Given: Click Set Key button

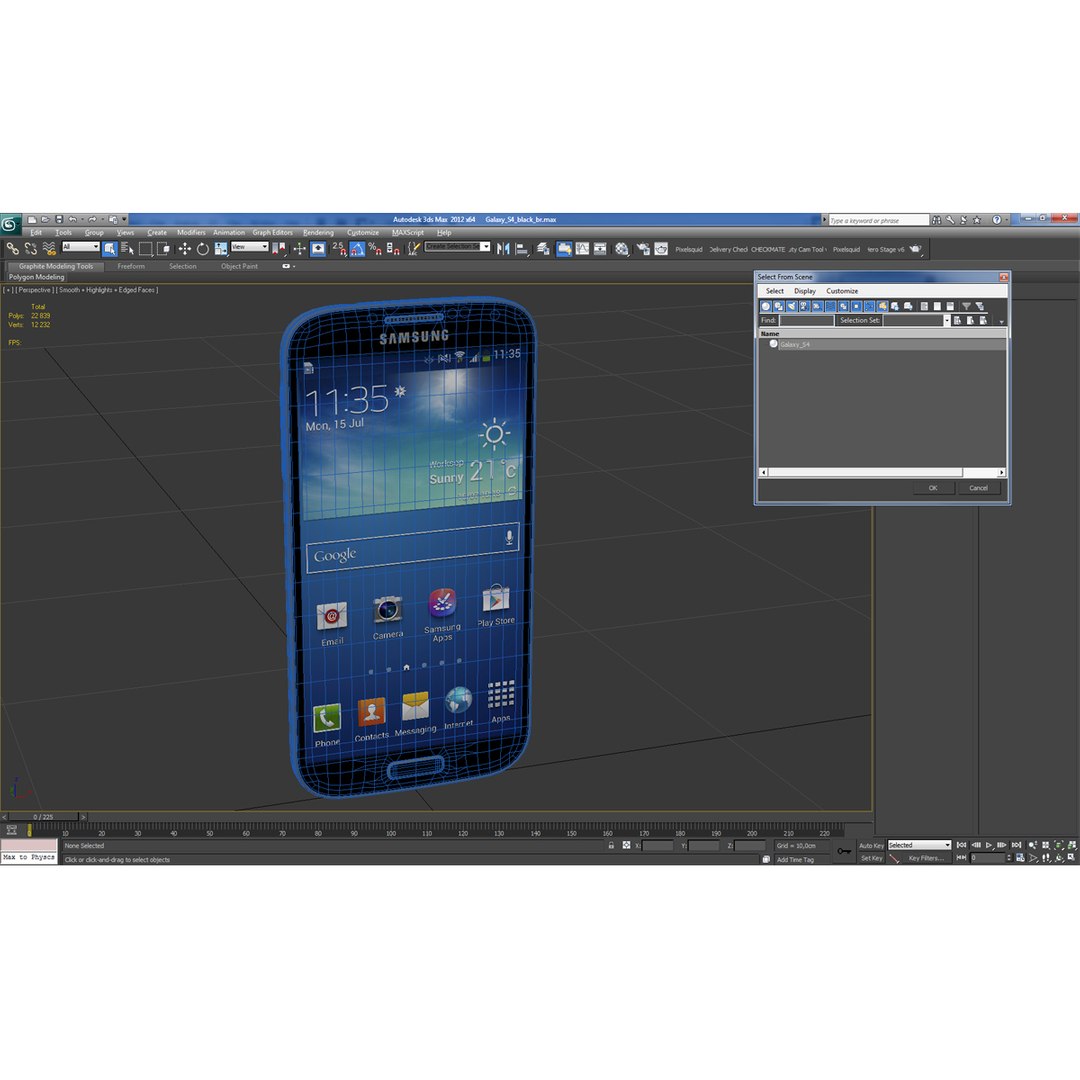Looking at the screenshot, I should (x=871, y=858).
